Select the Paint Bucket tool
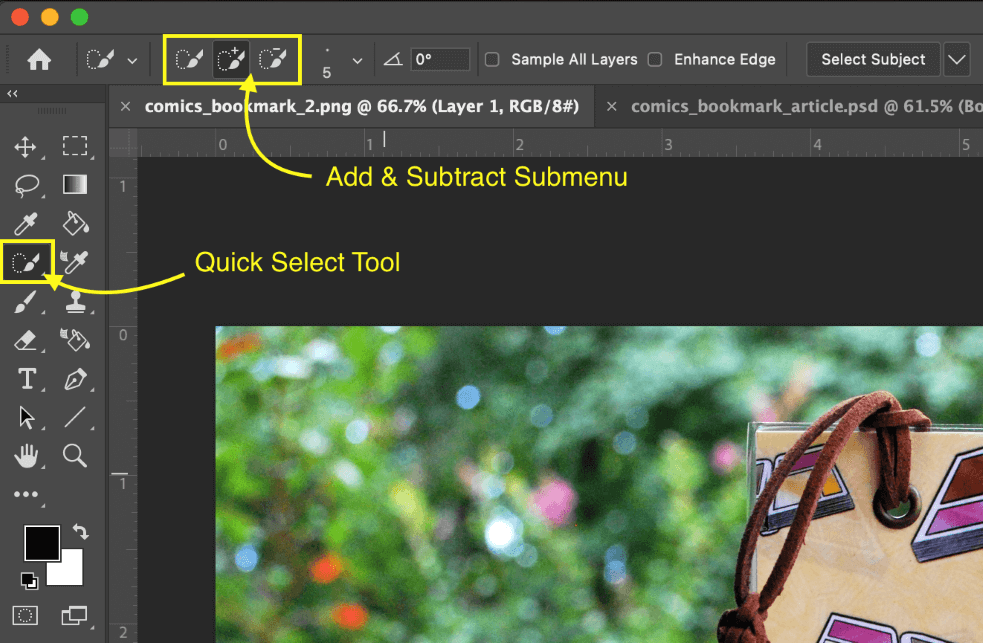 [75, 224]
